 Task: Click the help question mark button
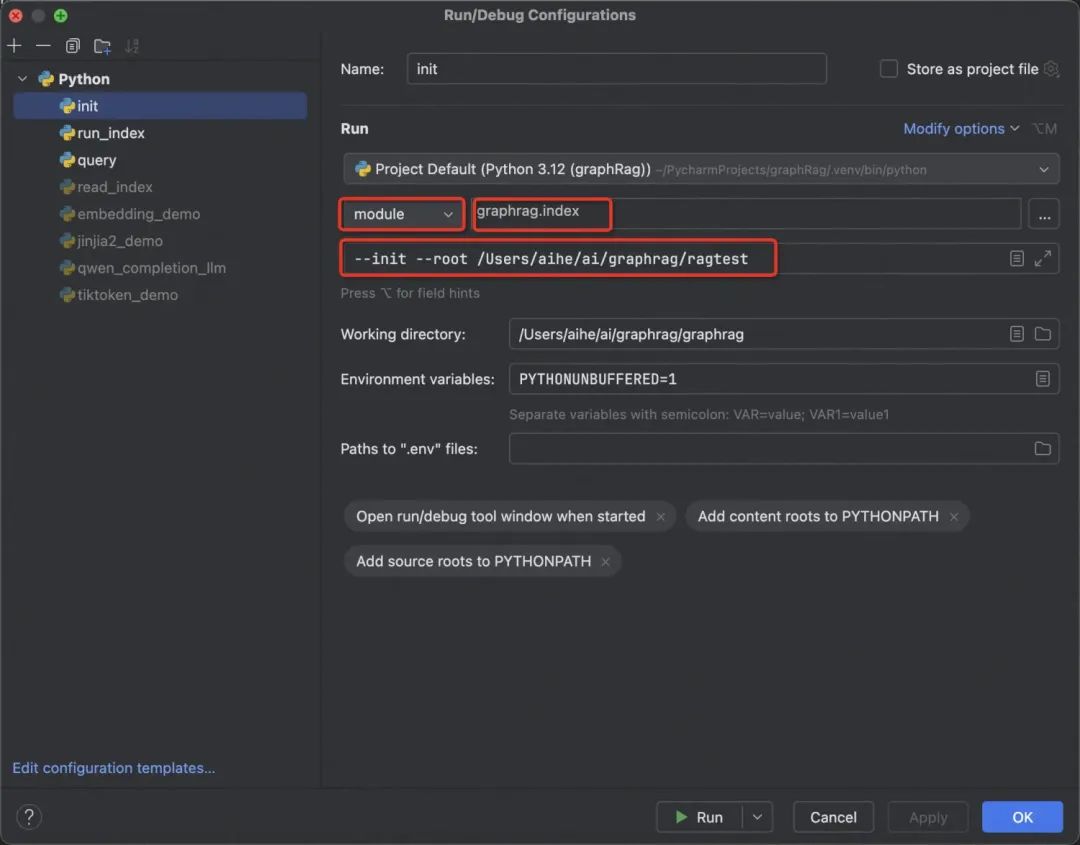click(28, 817)
